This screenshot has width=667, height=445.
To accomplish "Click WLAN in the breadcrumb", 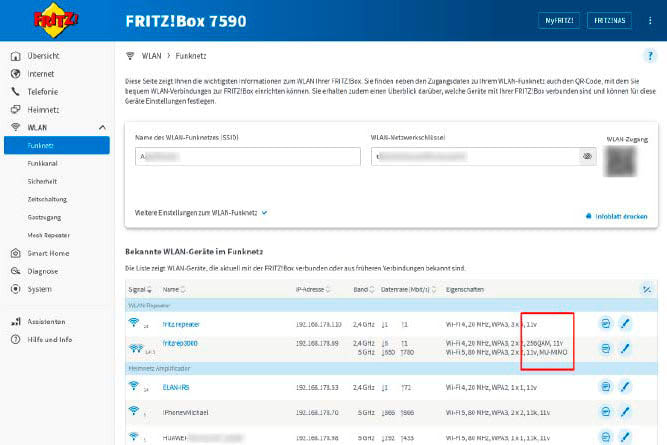I will pos(151,56).
